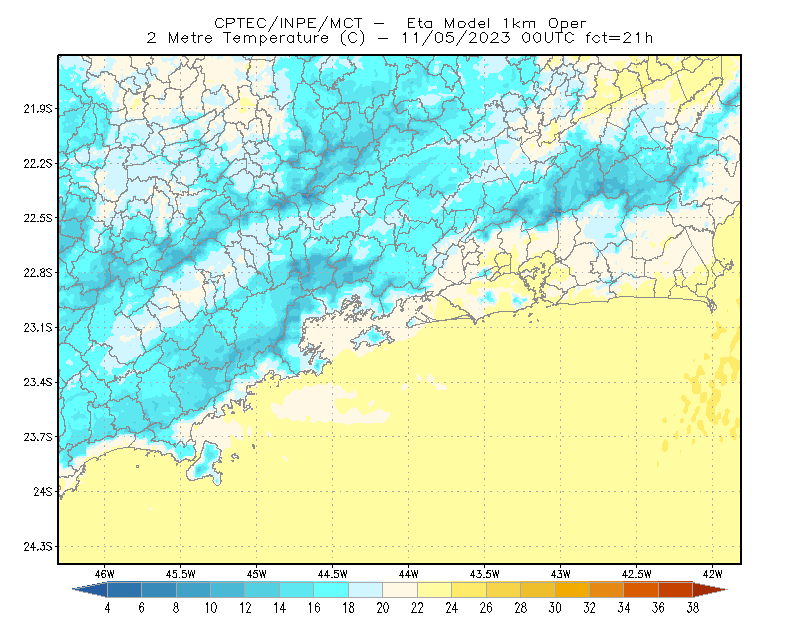Image resolution: width=800 pixels, height=618 pixels.
Task: Click the colorbar value '12'
Action: (245, 608)
